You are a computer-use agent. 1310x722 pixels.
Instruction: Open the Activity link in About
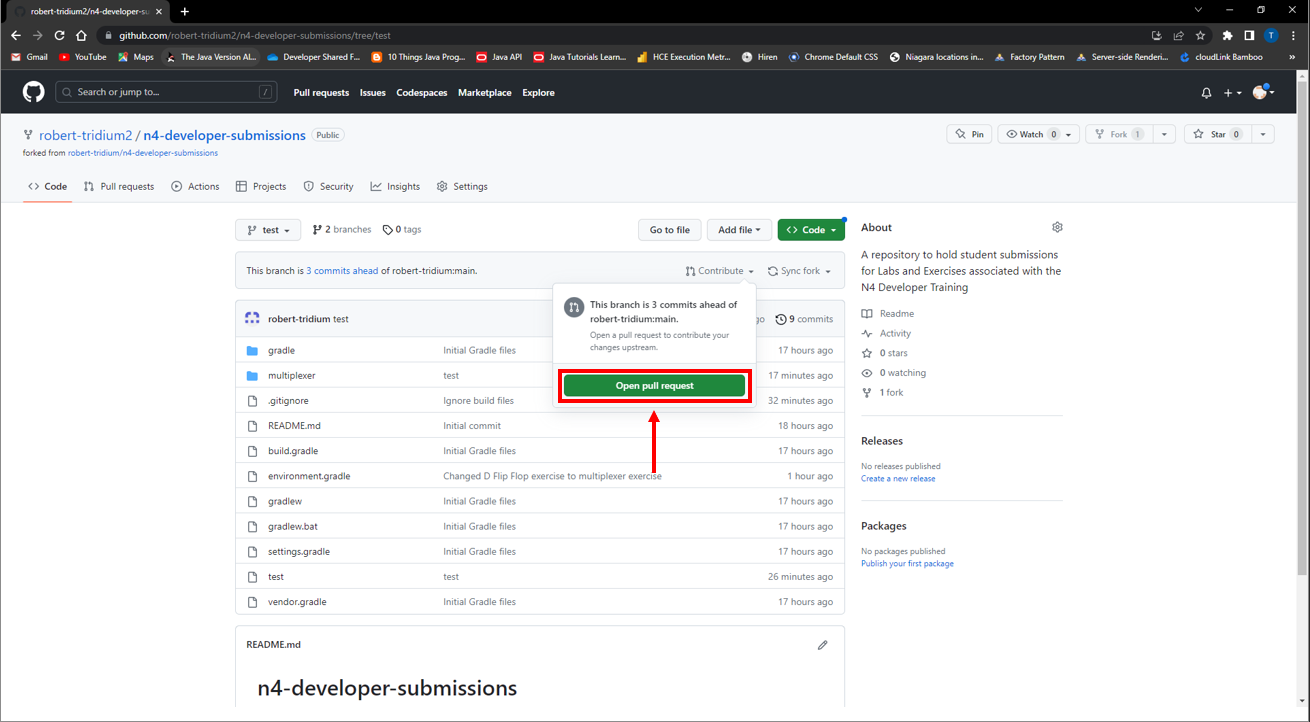click(x=886, y=334)
